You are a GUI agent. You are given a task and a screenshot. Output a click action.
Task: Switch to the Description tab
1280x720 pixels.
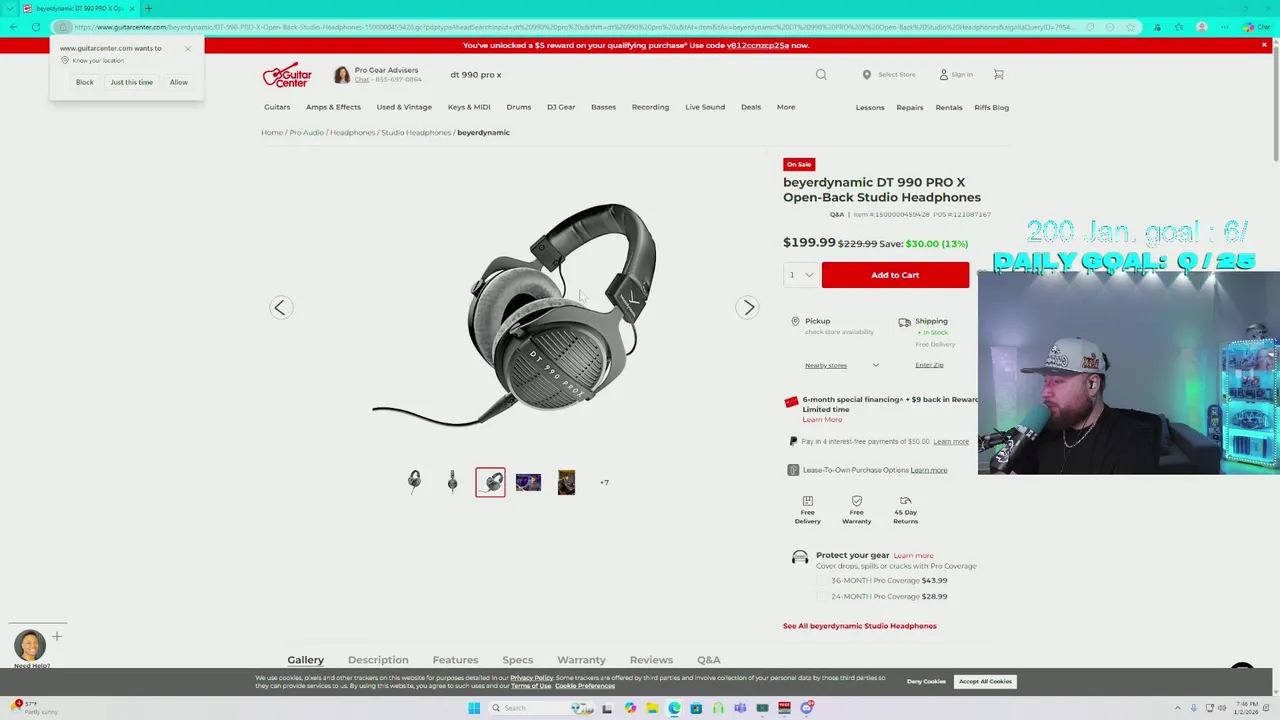pos(378,660)
